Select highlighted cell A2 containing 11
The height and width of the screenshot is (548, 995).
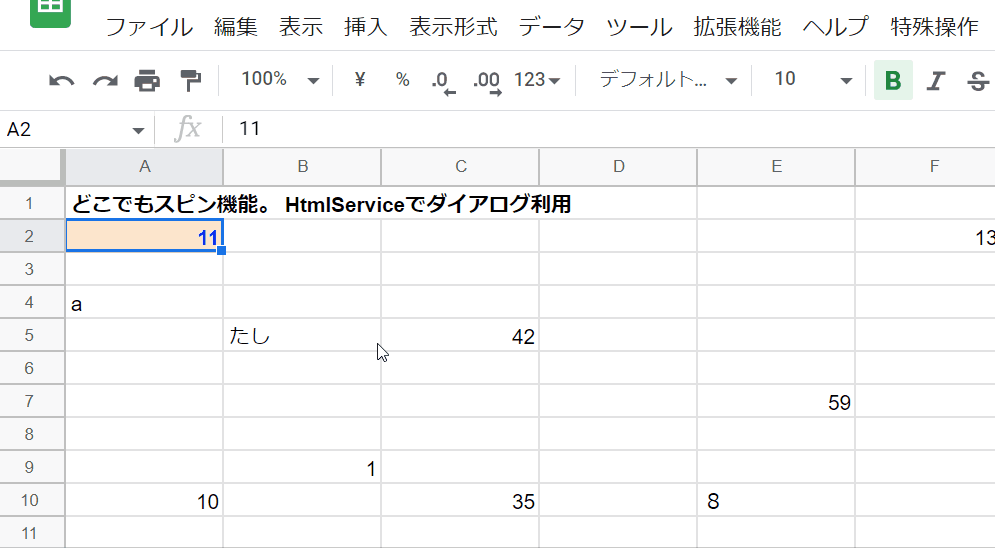click(x=145, y=236)
